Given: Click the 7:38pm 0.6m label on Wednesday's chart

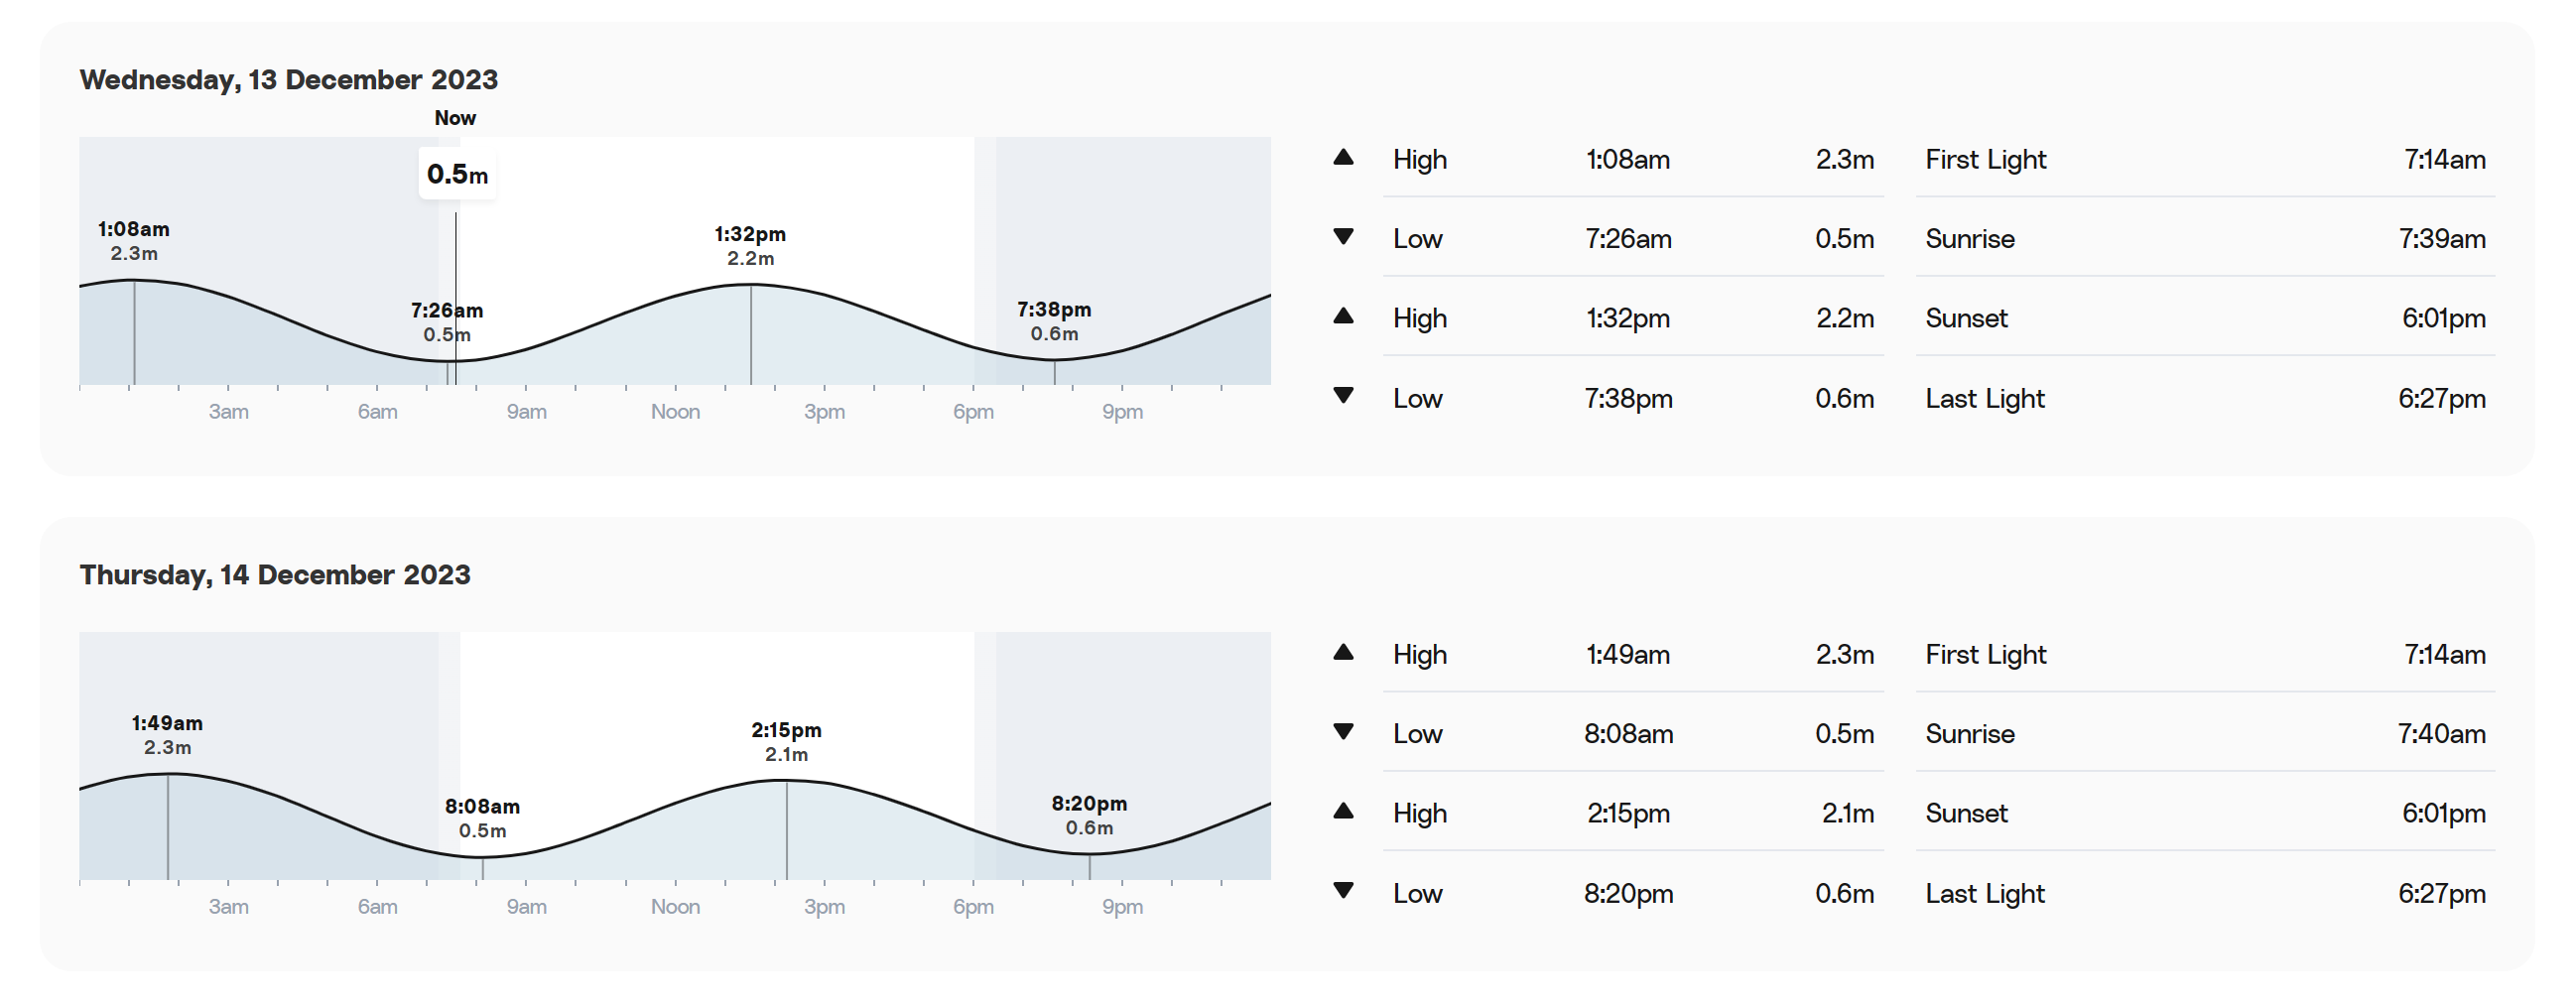Looking at the screenshot, I should click(1054, 321).
